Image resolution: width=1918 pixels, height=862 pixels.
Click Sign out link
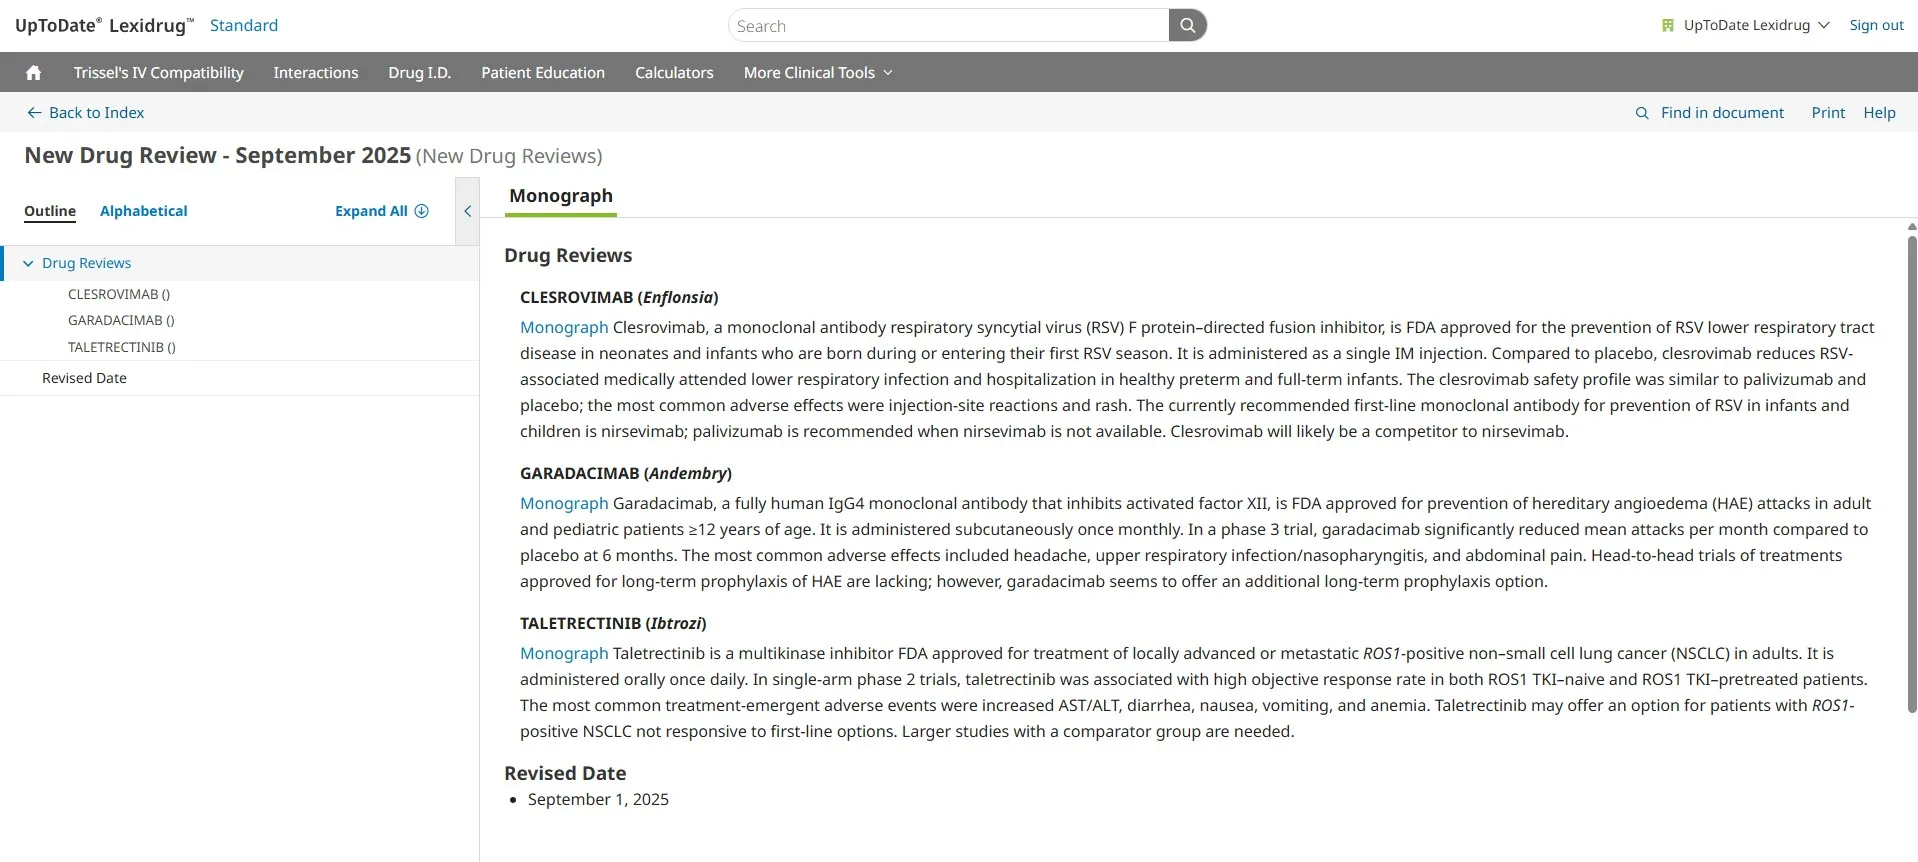click(1876, 25)
